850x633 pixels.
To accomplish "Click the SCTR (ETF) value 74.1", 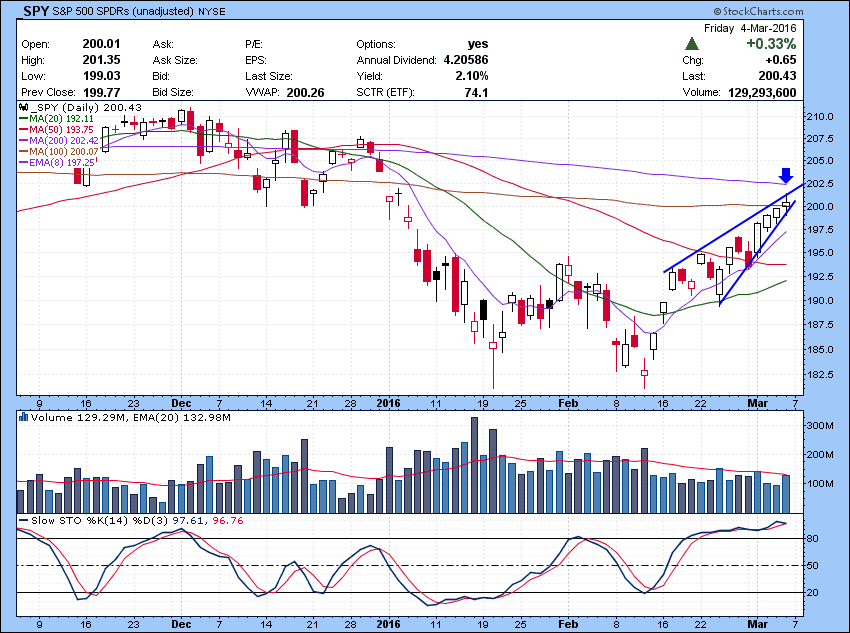I will pos(476,93).
